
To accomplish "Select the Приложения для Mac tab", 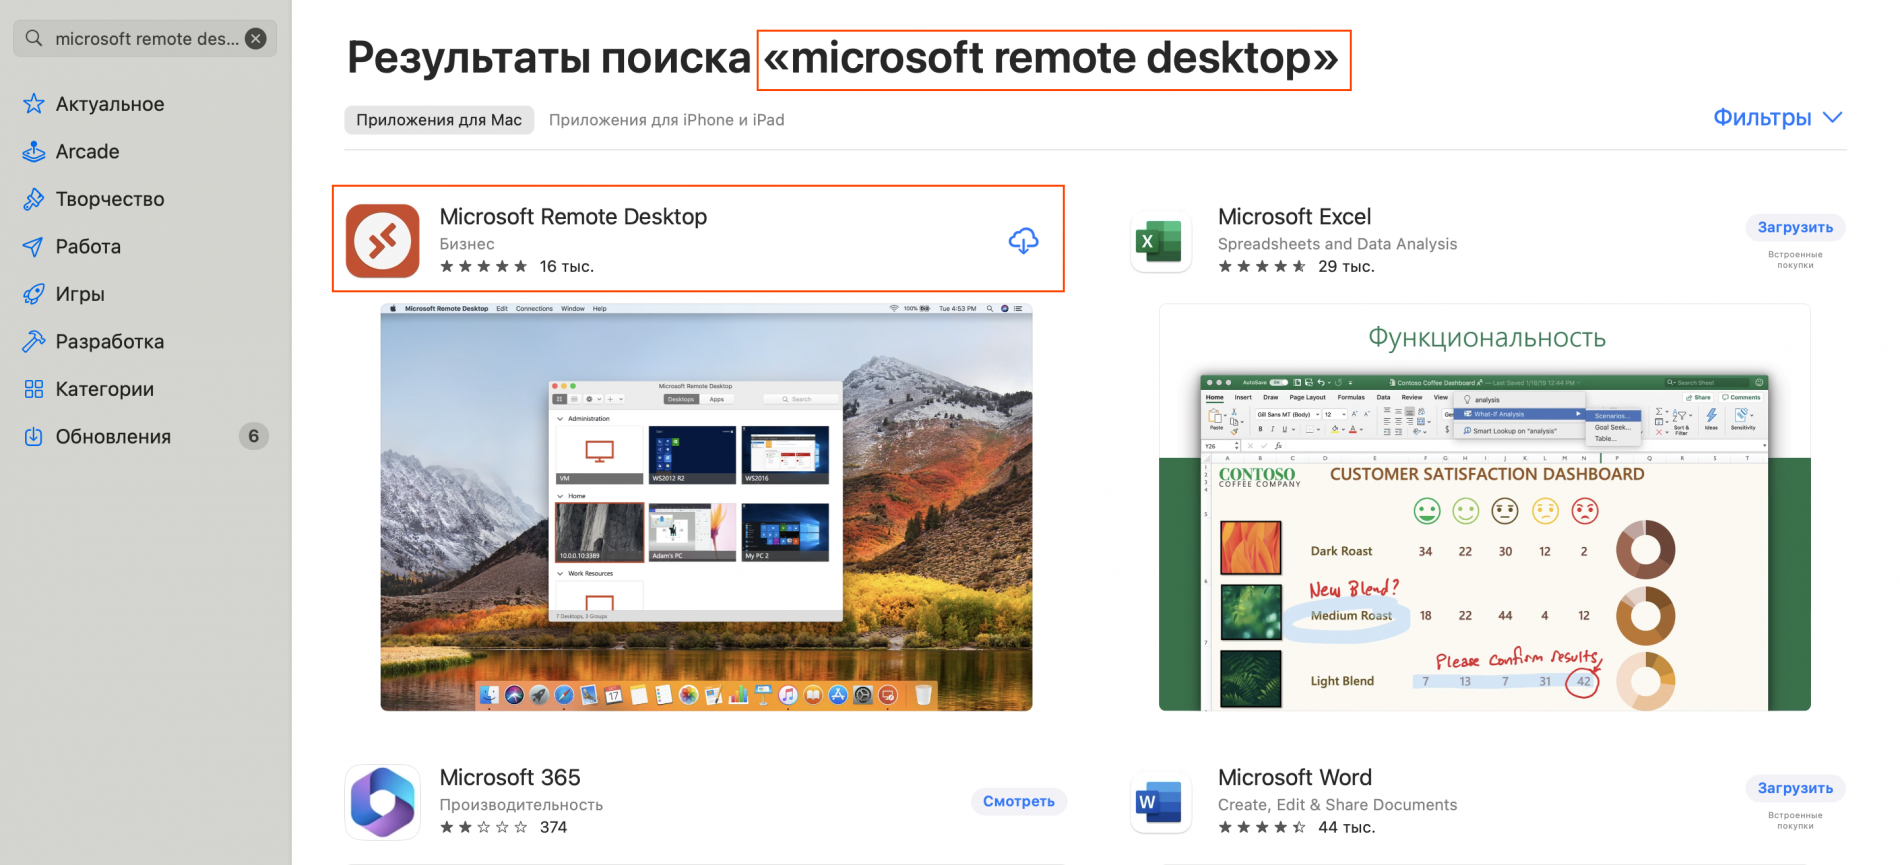I will pos(439,120).
